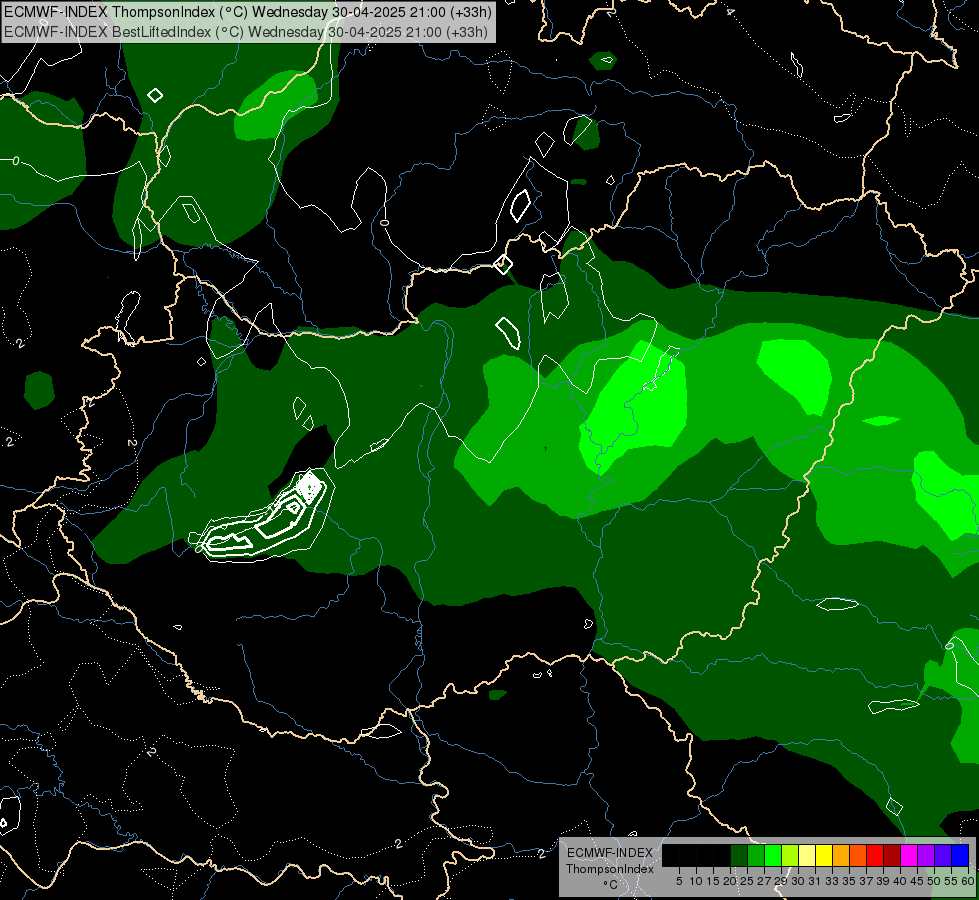Choose the orange-red 35–37 legend swatch
Viewport: 979px width, 900px height.
[x=858, y=855]
